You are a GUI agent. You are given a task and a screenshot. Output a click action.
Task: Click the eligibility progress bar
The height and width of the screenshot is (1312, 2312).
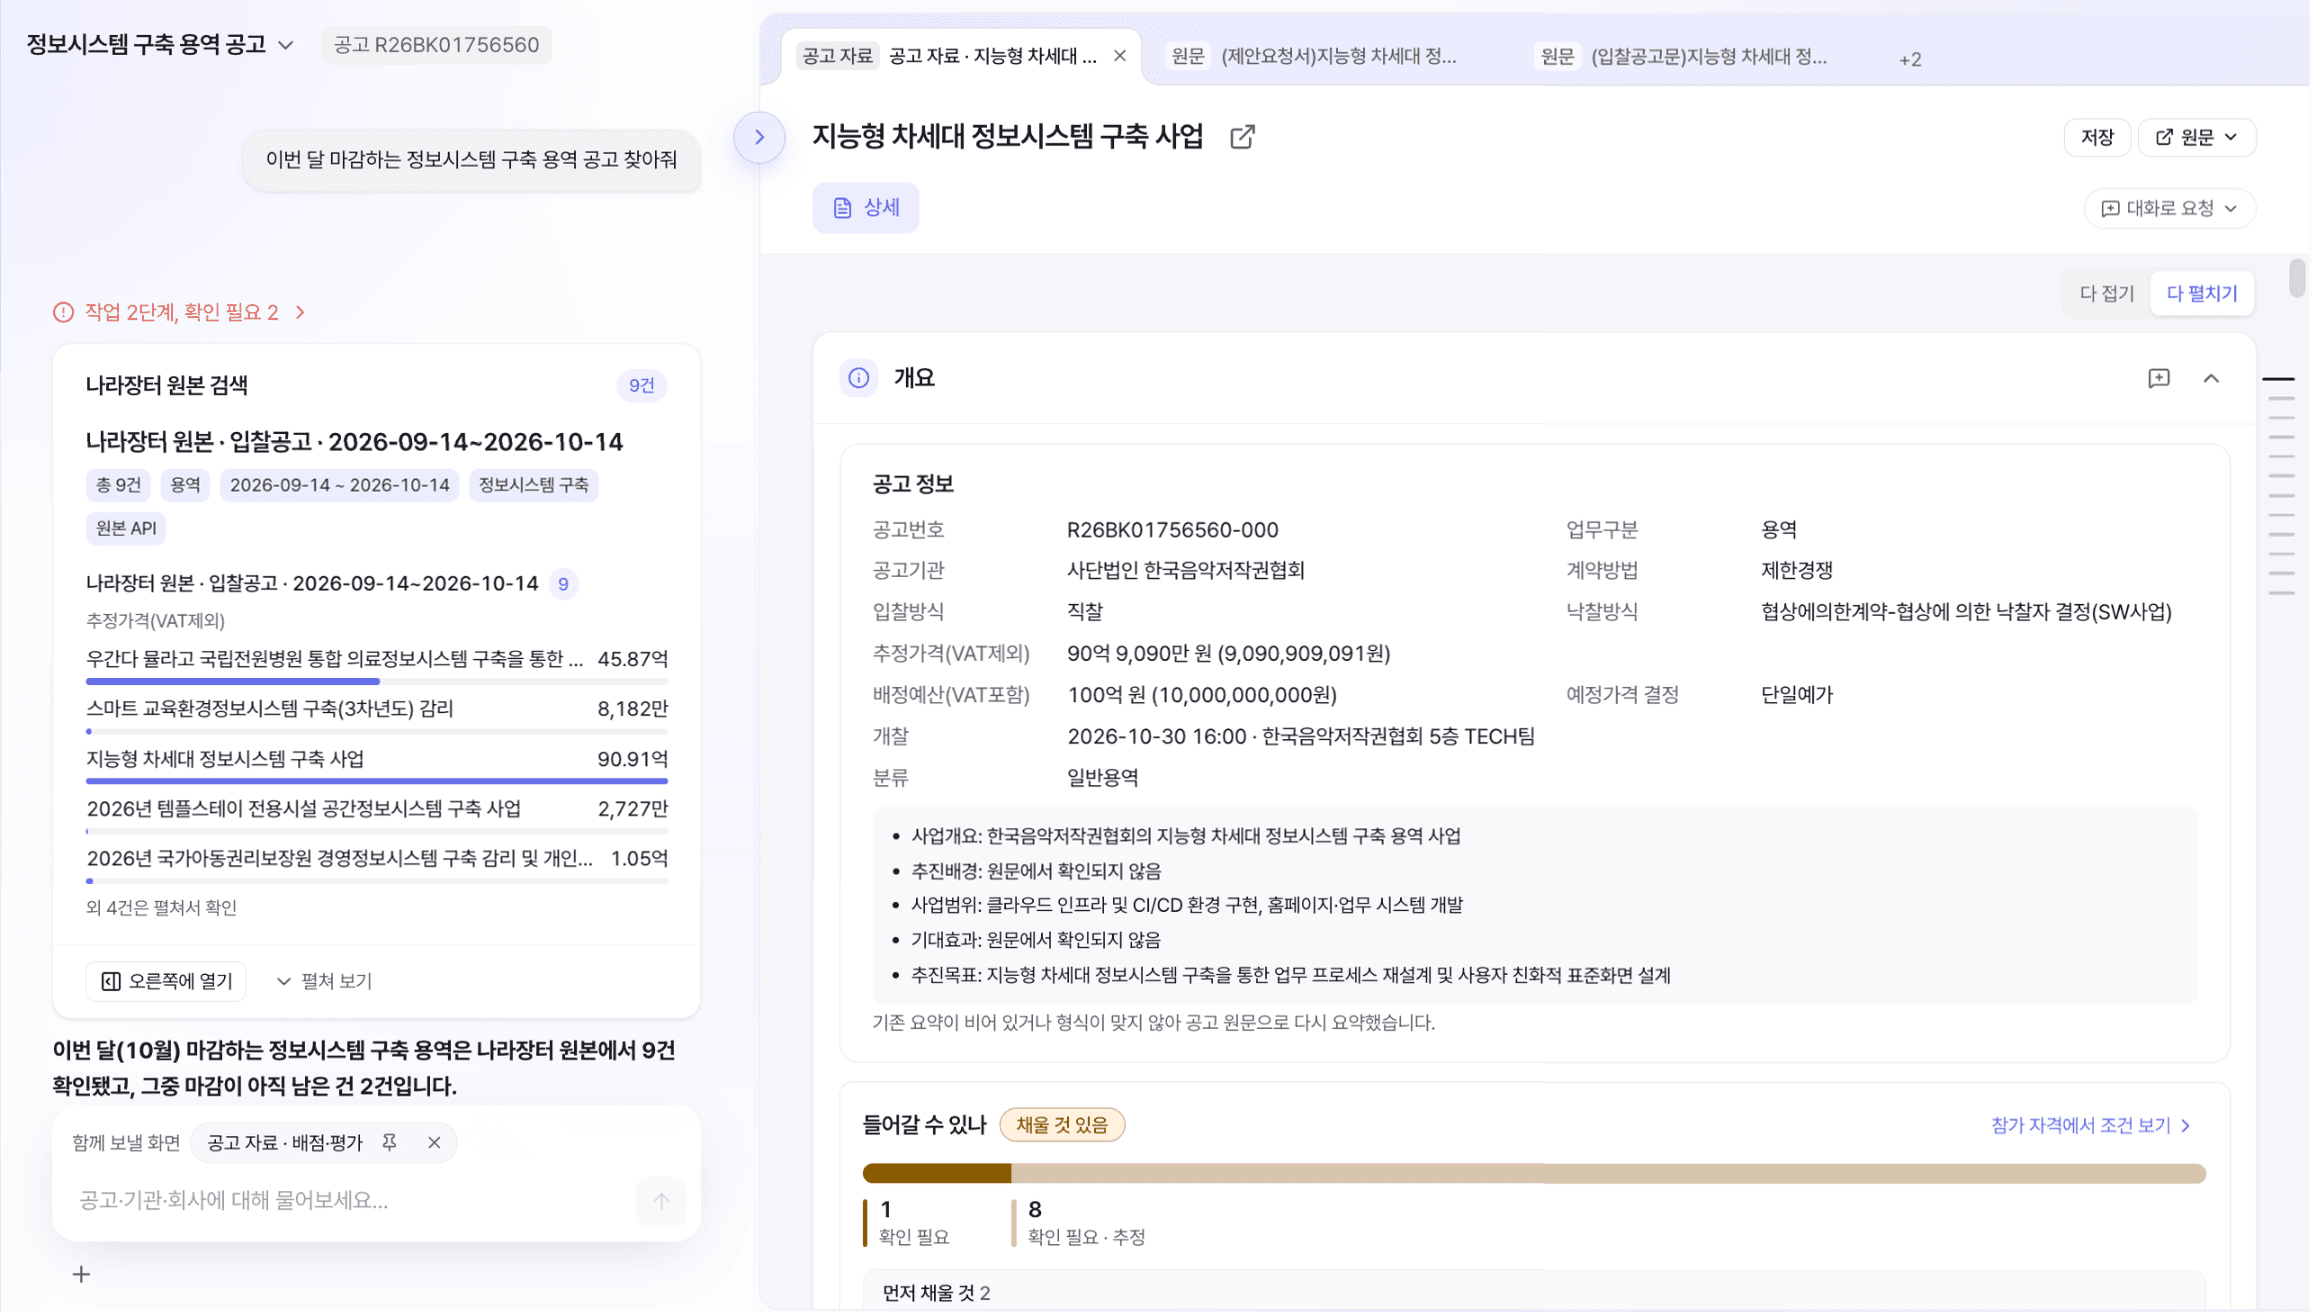click(x=1534, y=1173)
